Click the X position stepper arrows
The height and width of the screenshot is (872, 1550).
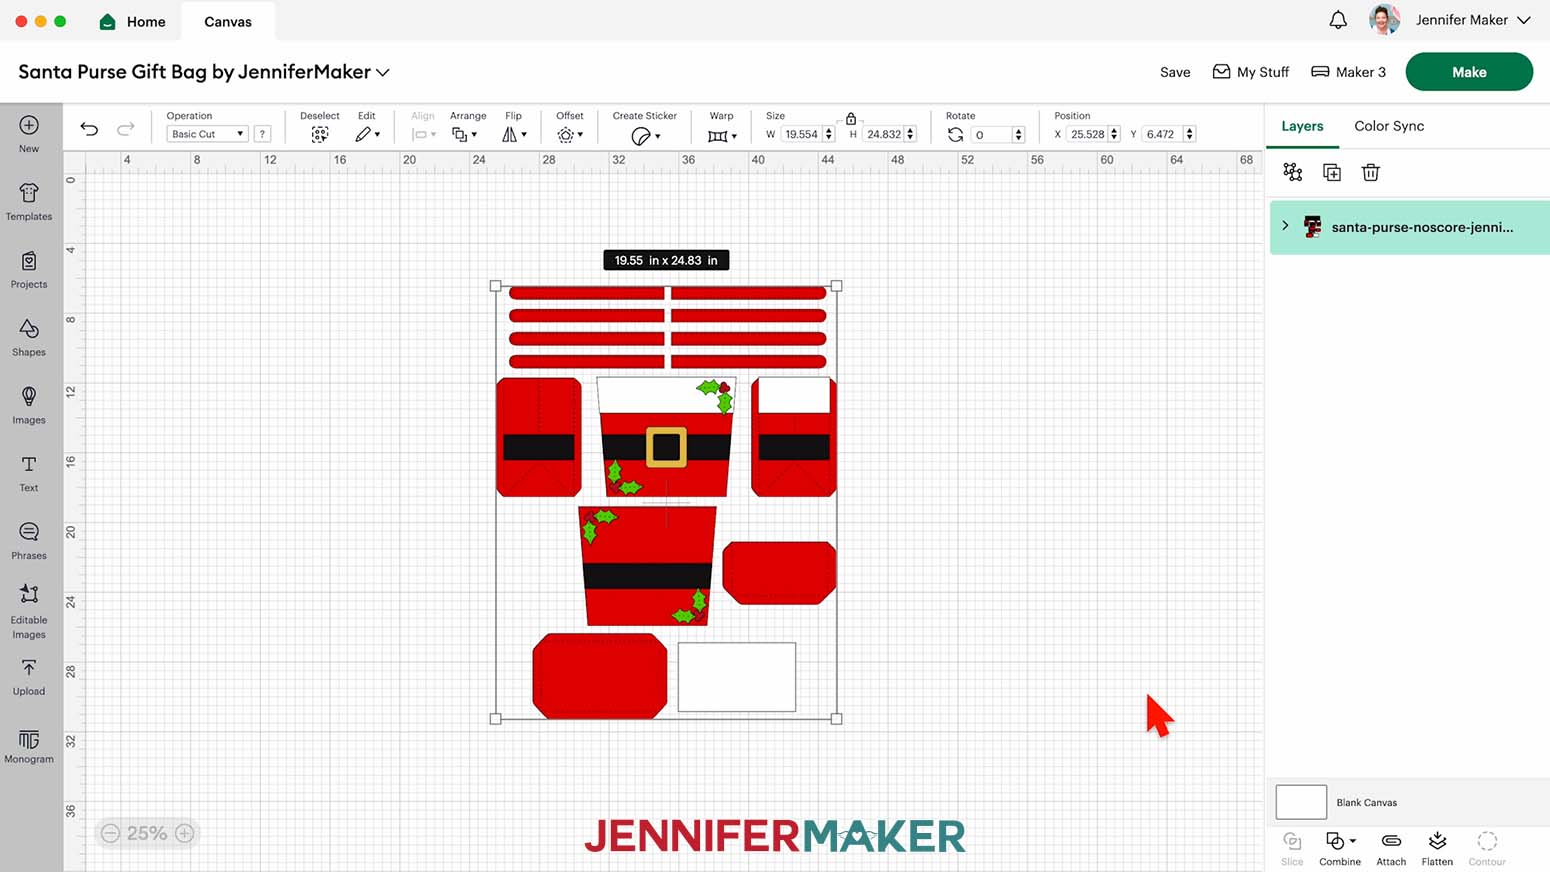pos(1114,134)
